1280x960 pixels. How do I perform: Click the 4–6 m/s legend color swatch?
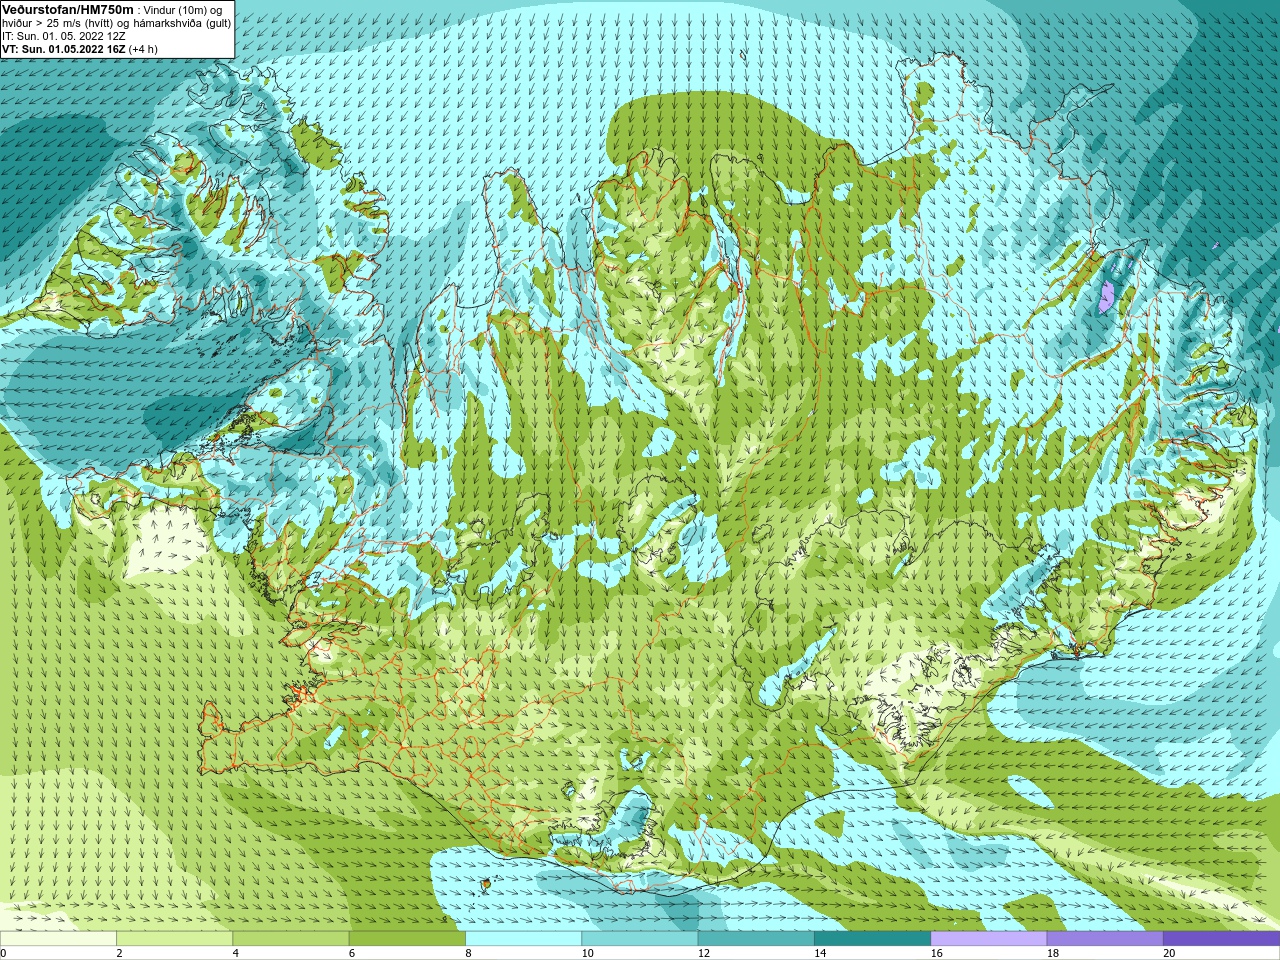(x=290, y=939)
